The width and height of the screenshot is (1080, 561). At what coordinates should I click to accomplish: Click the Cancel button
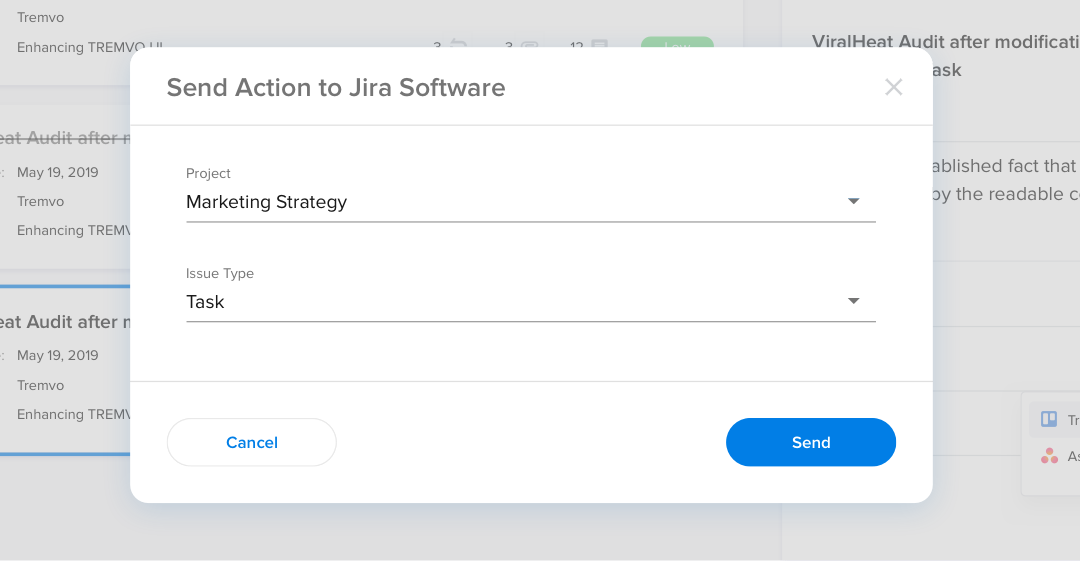coord(251,442)
